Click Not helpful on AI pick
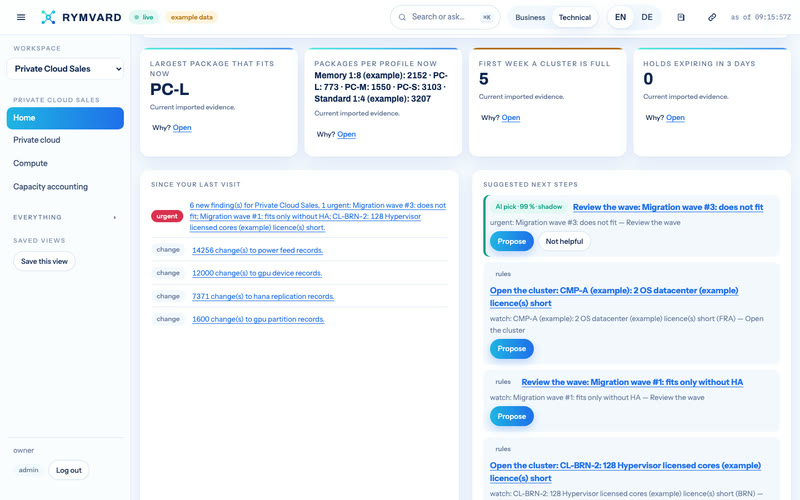800x500 pixels. [564, 241]
